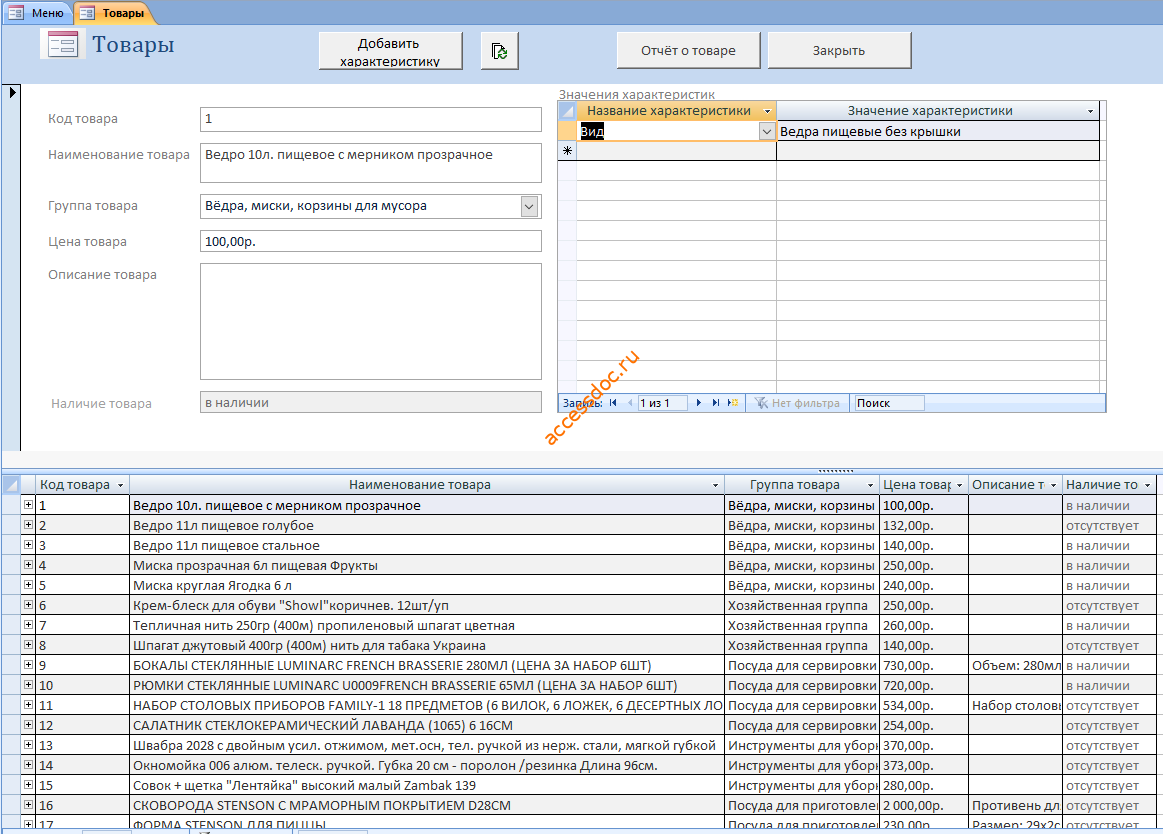Viewport: 1163px width, 834px height.
Task: Click the record number box showing 1 из 1
Action: point(662,403)
